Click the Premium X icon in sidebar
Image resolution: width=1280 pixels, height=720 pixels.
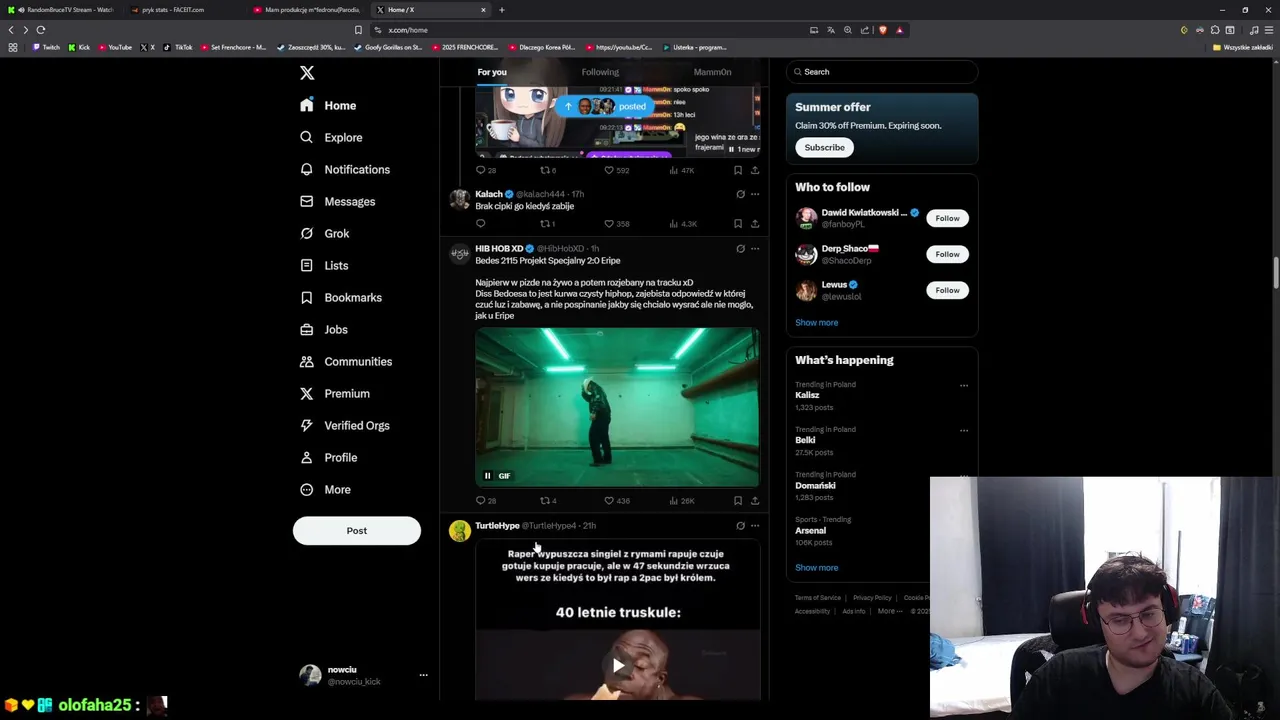click(x=306, y=393)
